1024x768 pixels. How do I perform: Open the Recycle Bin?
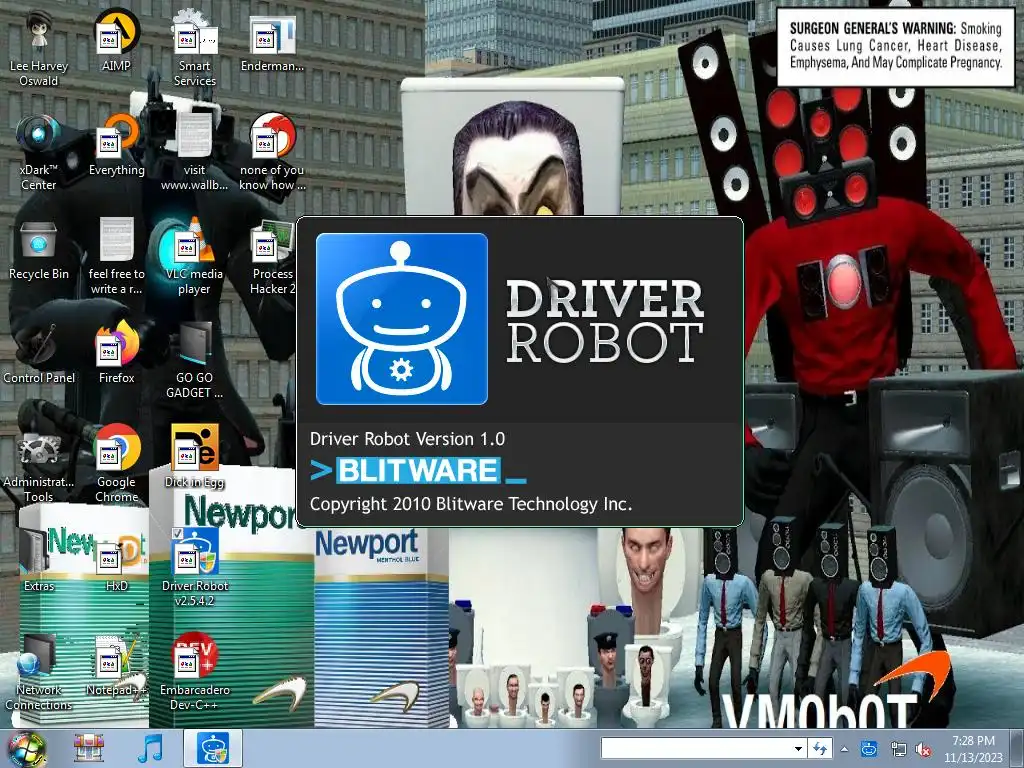39,249
